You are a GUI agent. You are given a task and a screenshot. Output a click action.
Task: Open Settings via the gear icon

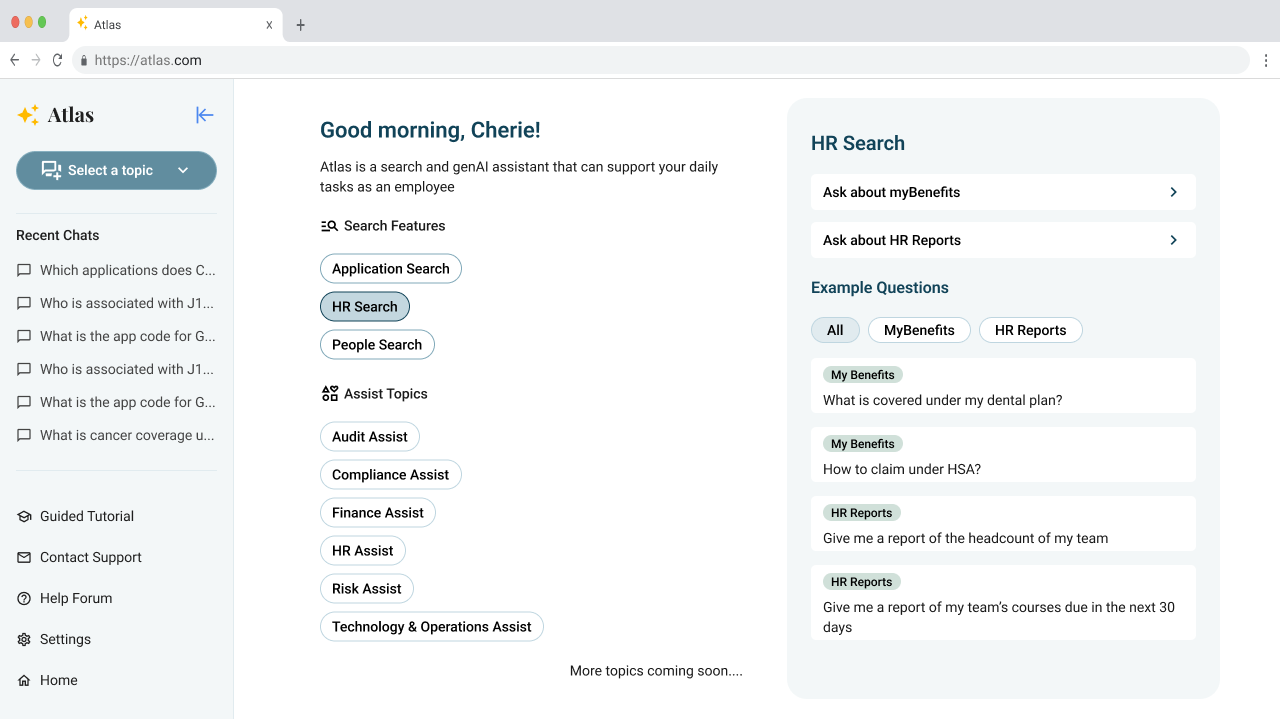(x=24, y=639)
